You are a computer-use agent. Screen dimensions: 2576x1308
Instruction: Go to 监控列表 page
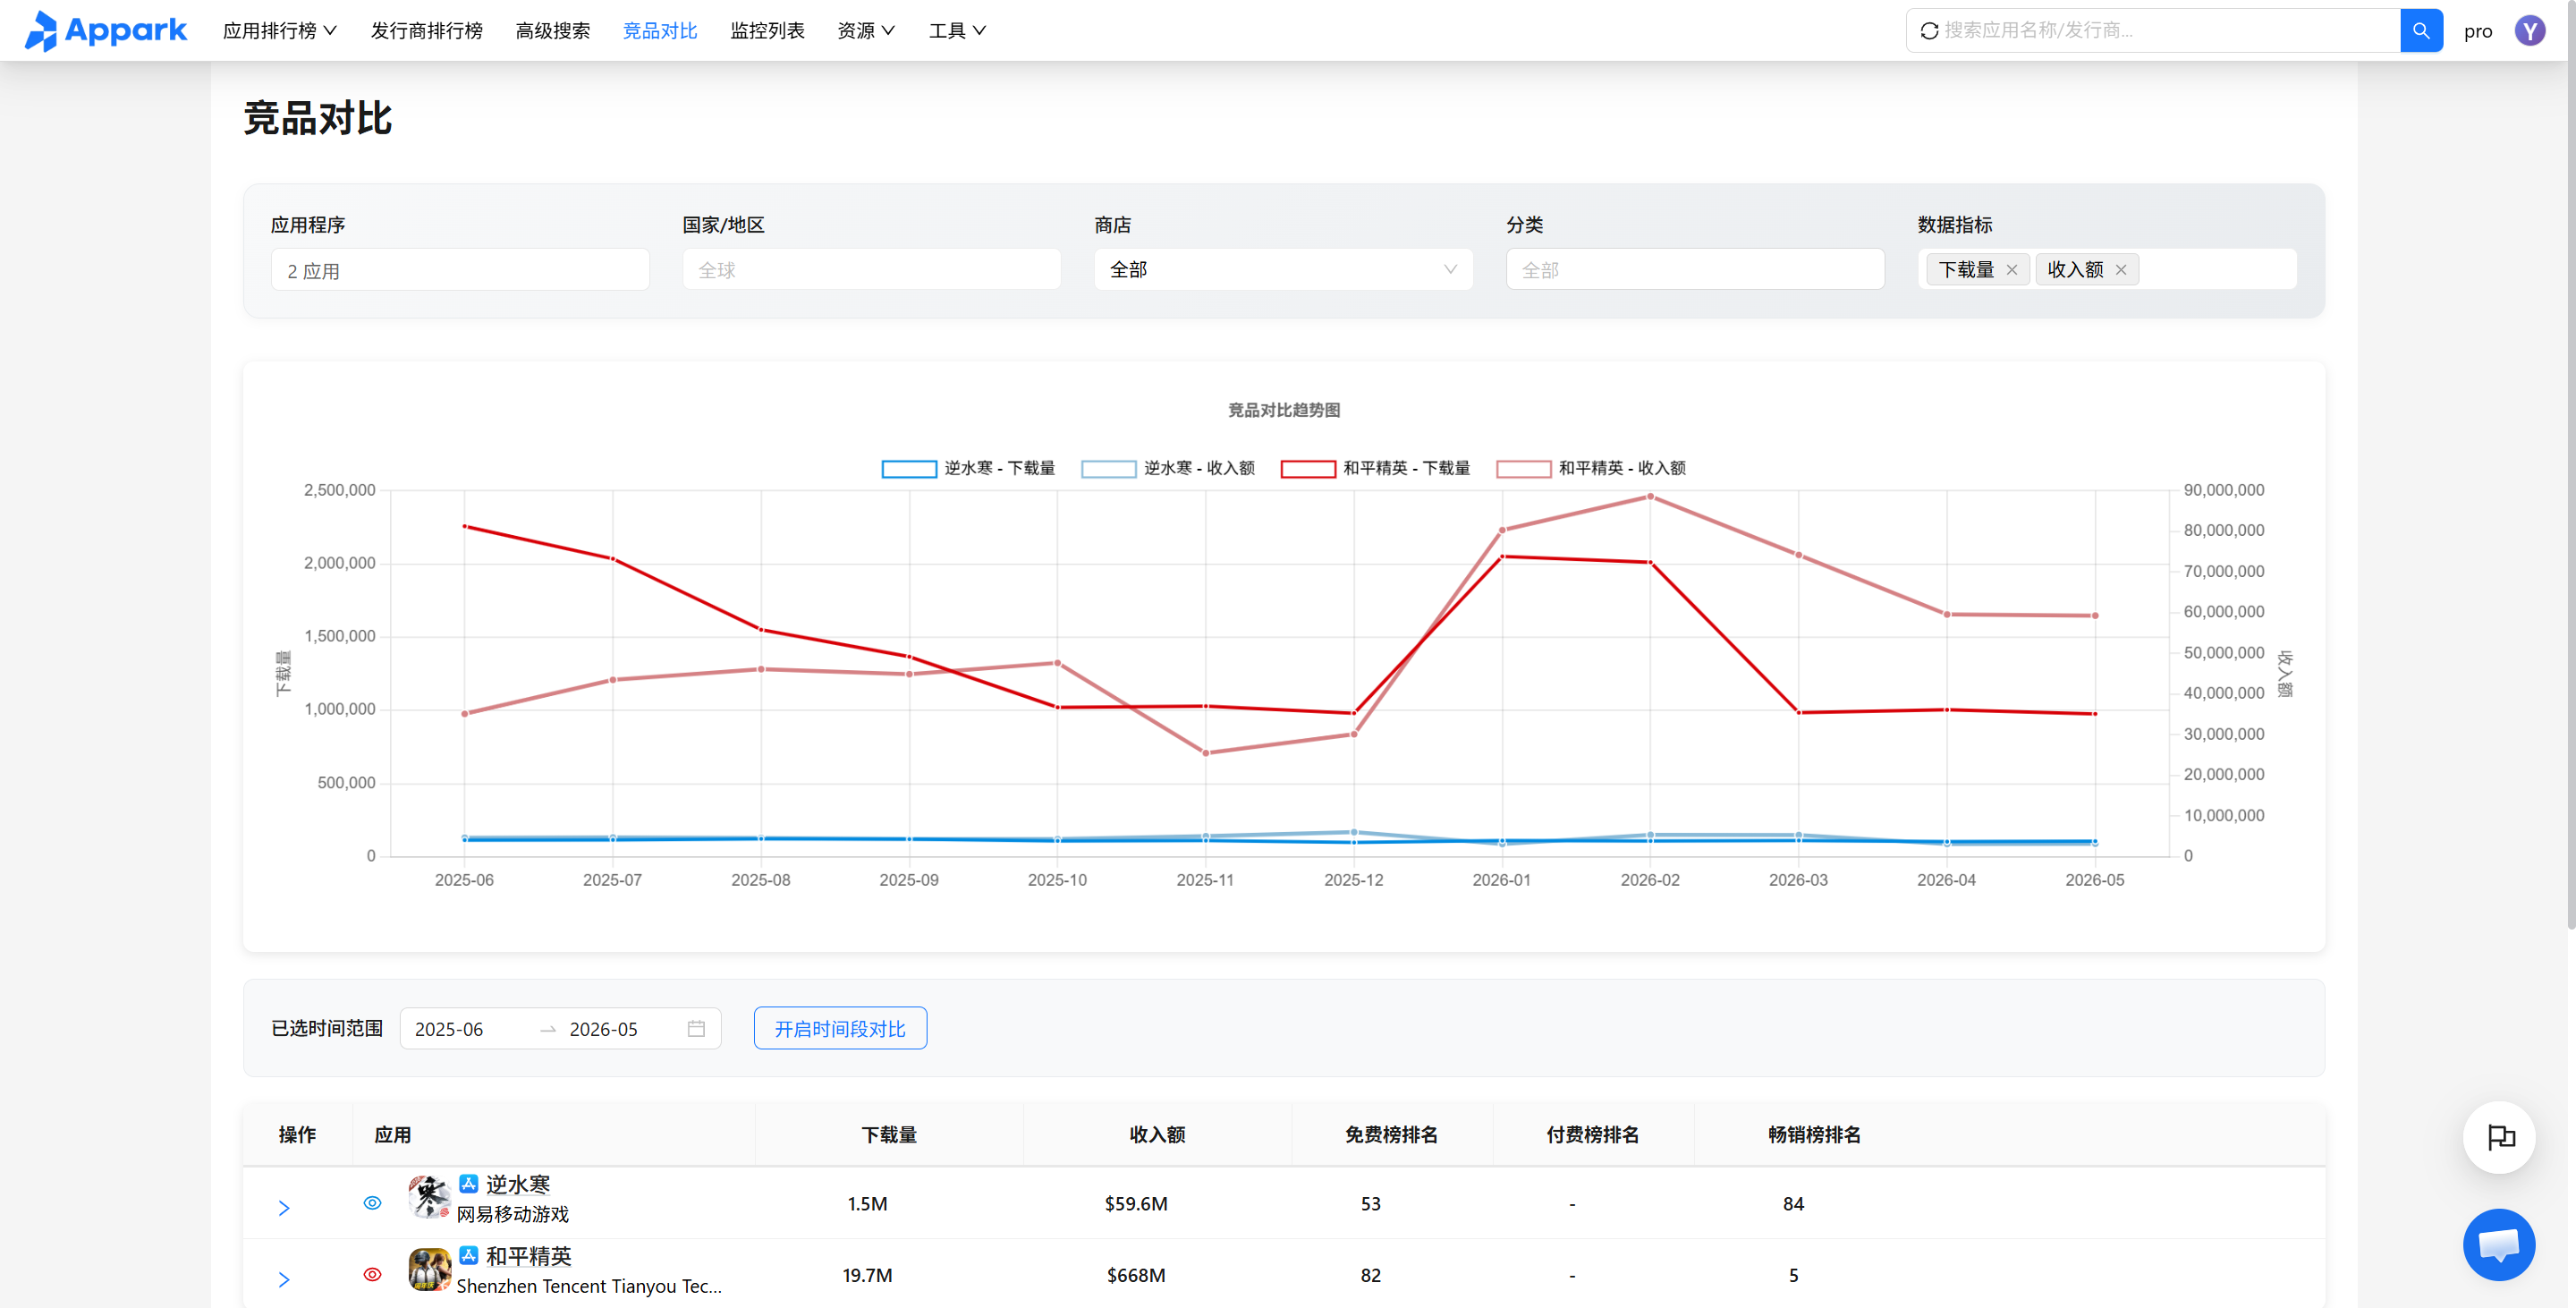(767, 31)
